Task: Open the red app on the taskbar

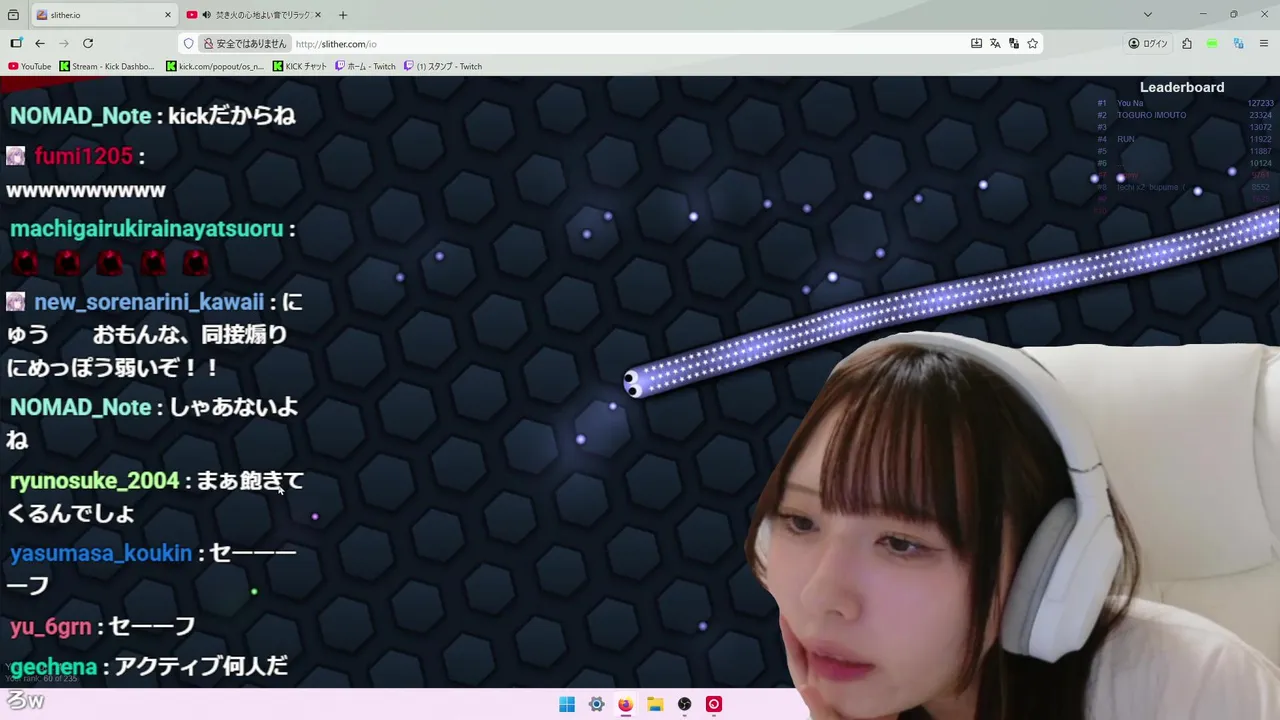Action: coord(713,704)
